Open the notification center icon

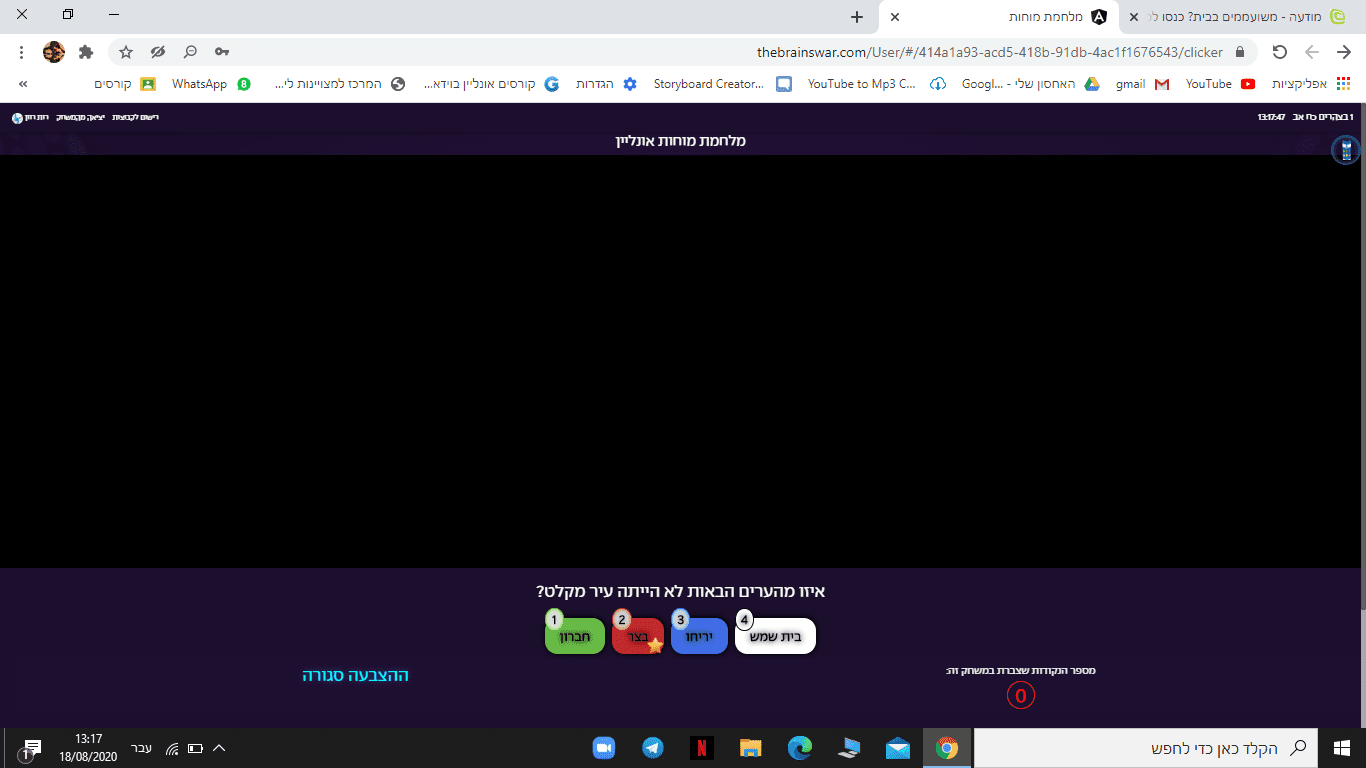pos(29,749)
